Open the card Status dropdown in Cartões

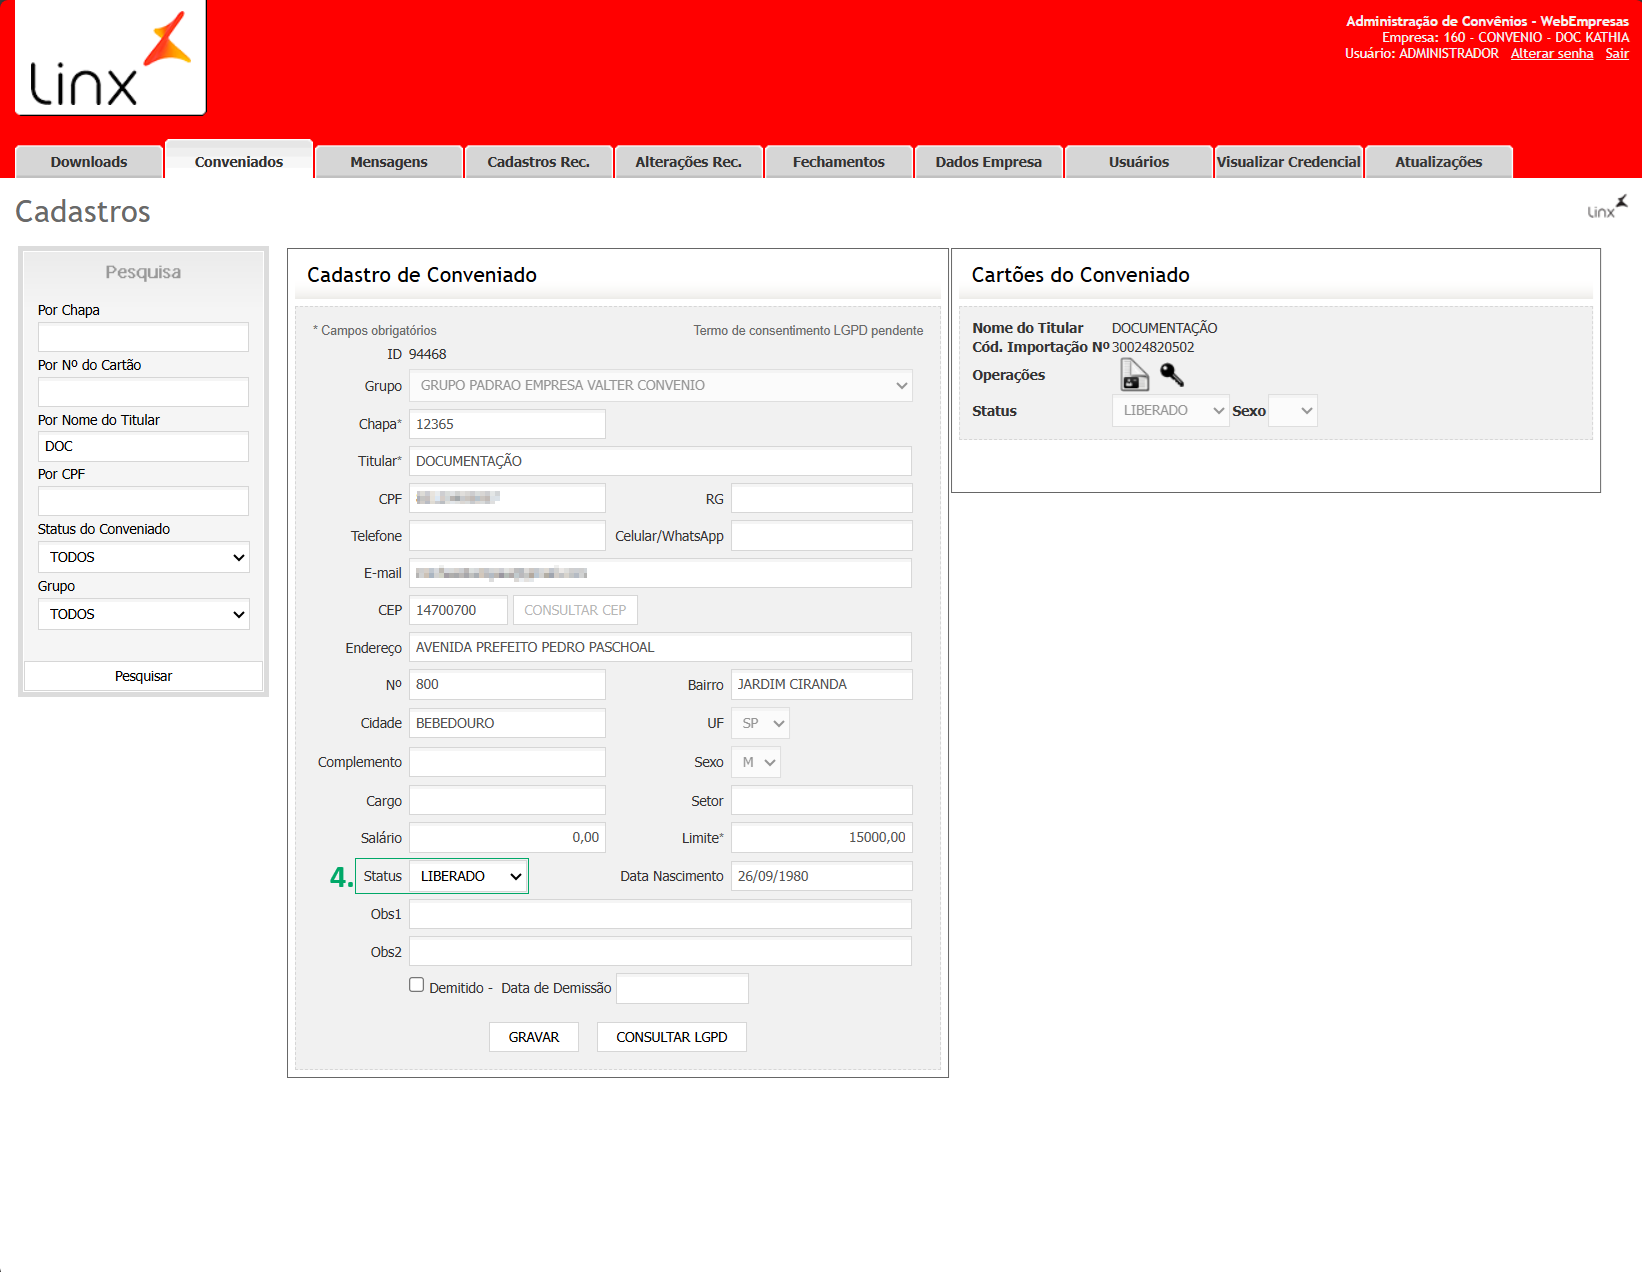coord(1170,411)
